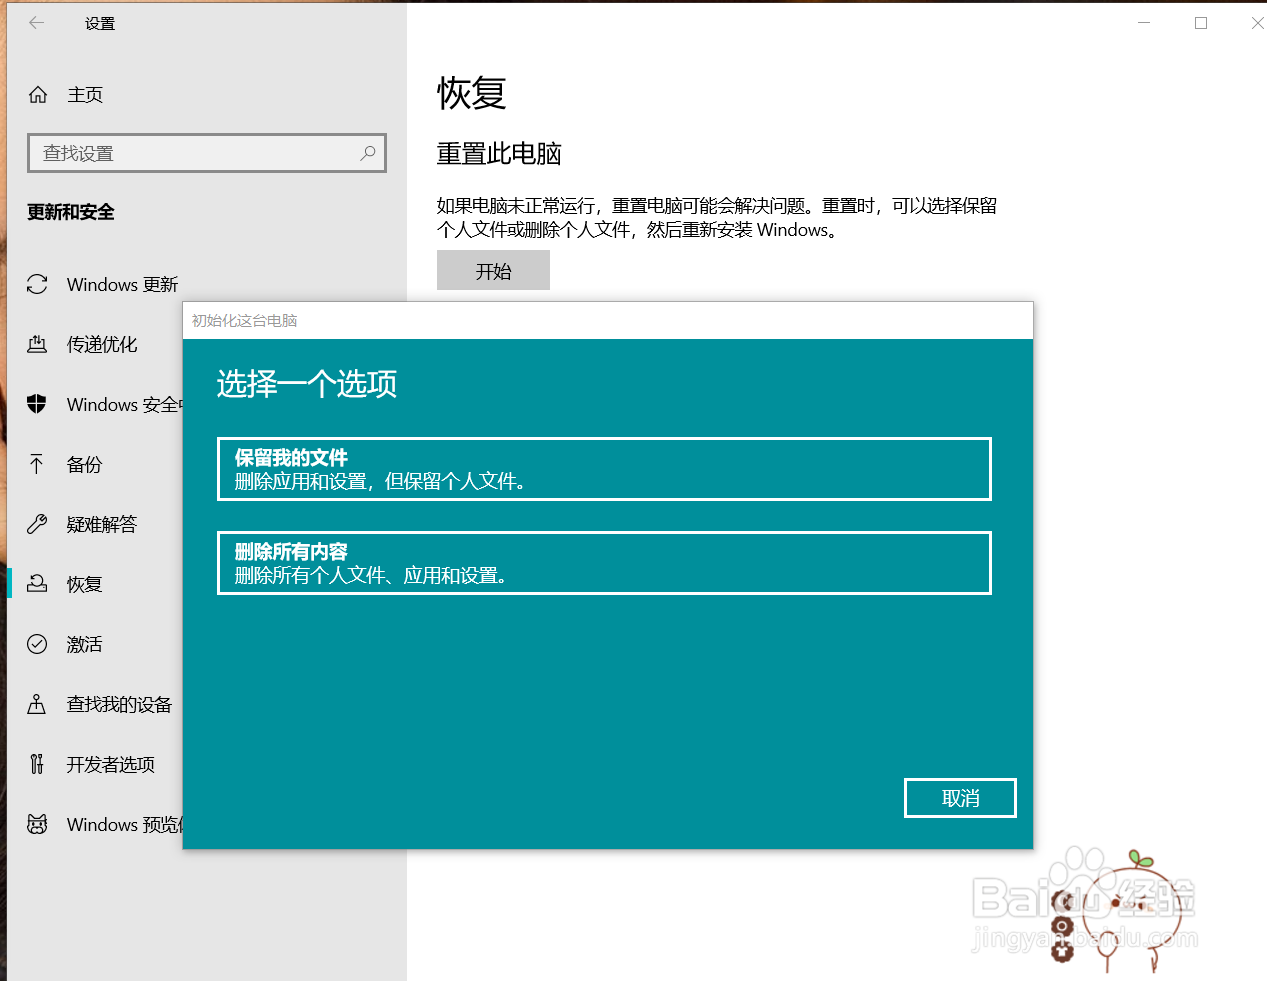Go to 传递优化 page
The height and width of the screenshot is (981, 1267).
pos(102,344)
